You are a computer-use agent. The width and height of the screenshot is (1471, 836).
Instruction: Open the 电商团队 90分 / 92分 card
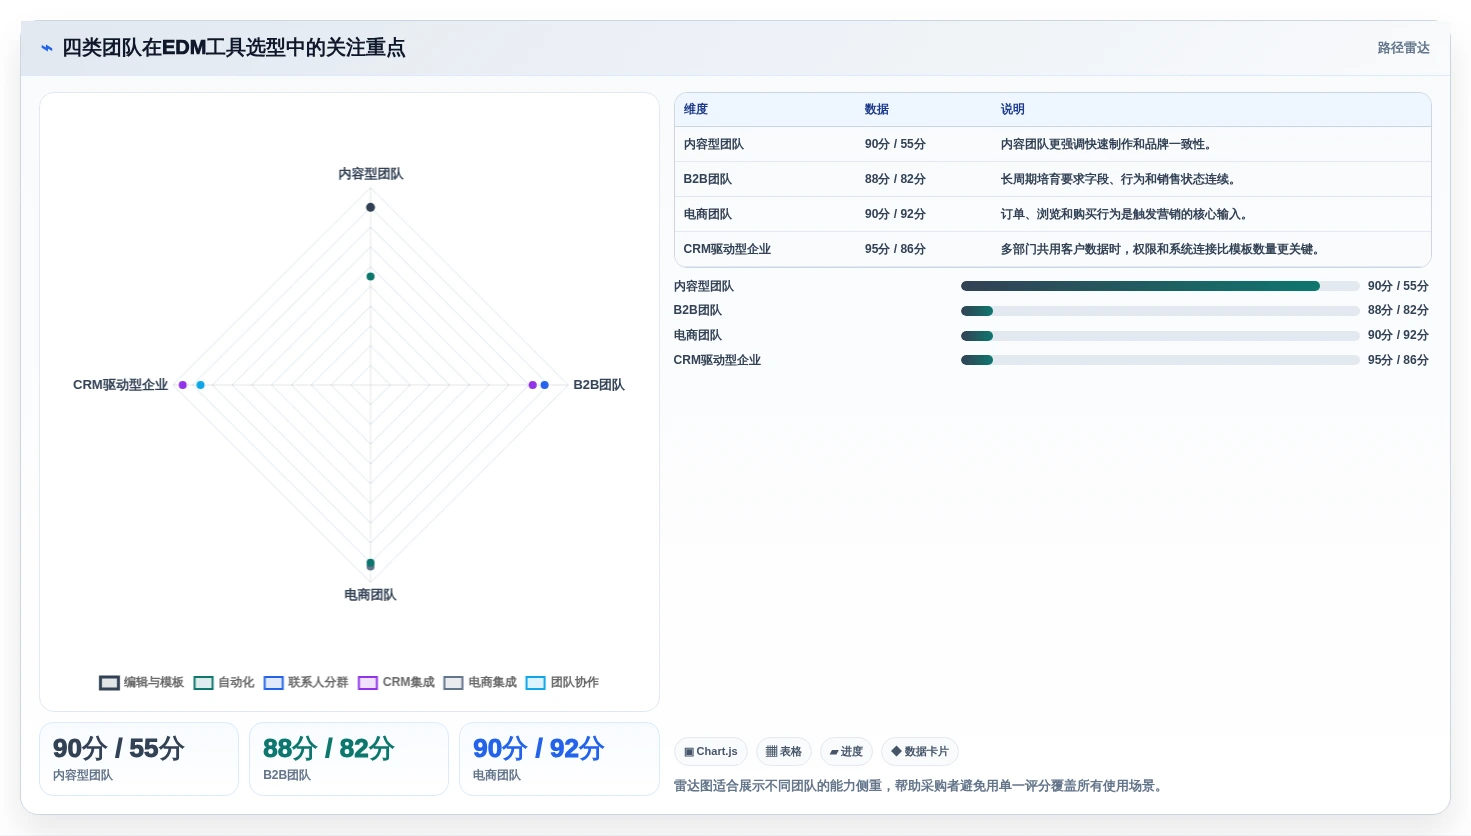pyautogui.click(x=559, y=759)
